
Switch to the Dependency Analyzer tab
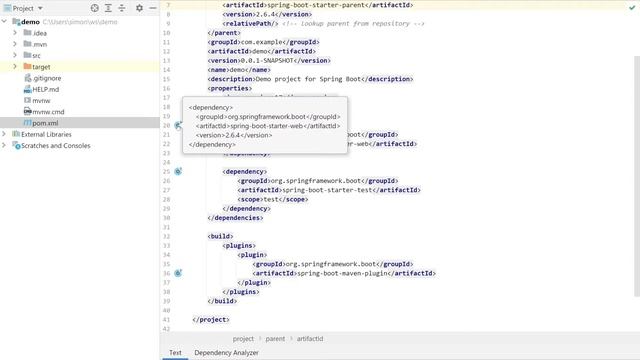tap(227, 353)
